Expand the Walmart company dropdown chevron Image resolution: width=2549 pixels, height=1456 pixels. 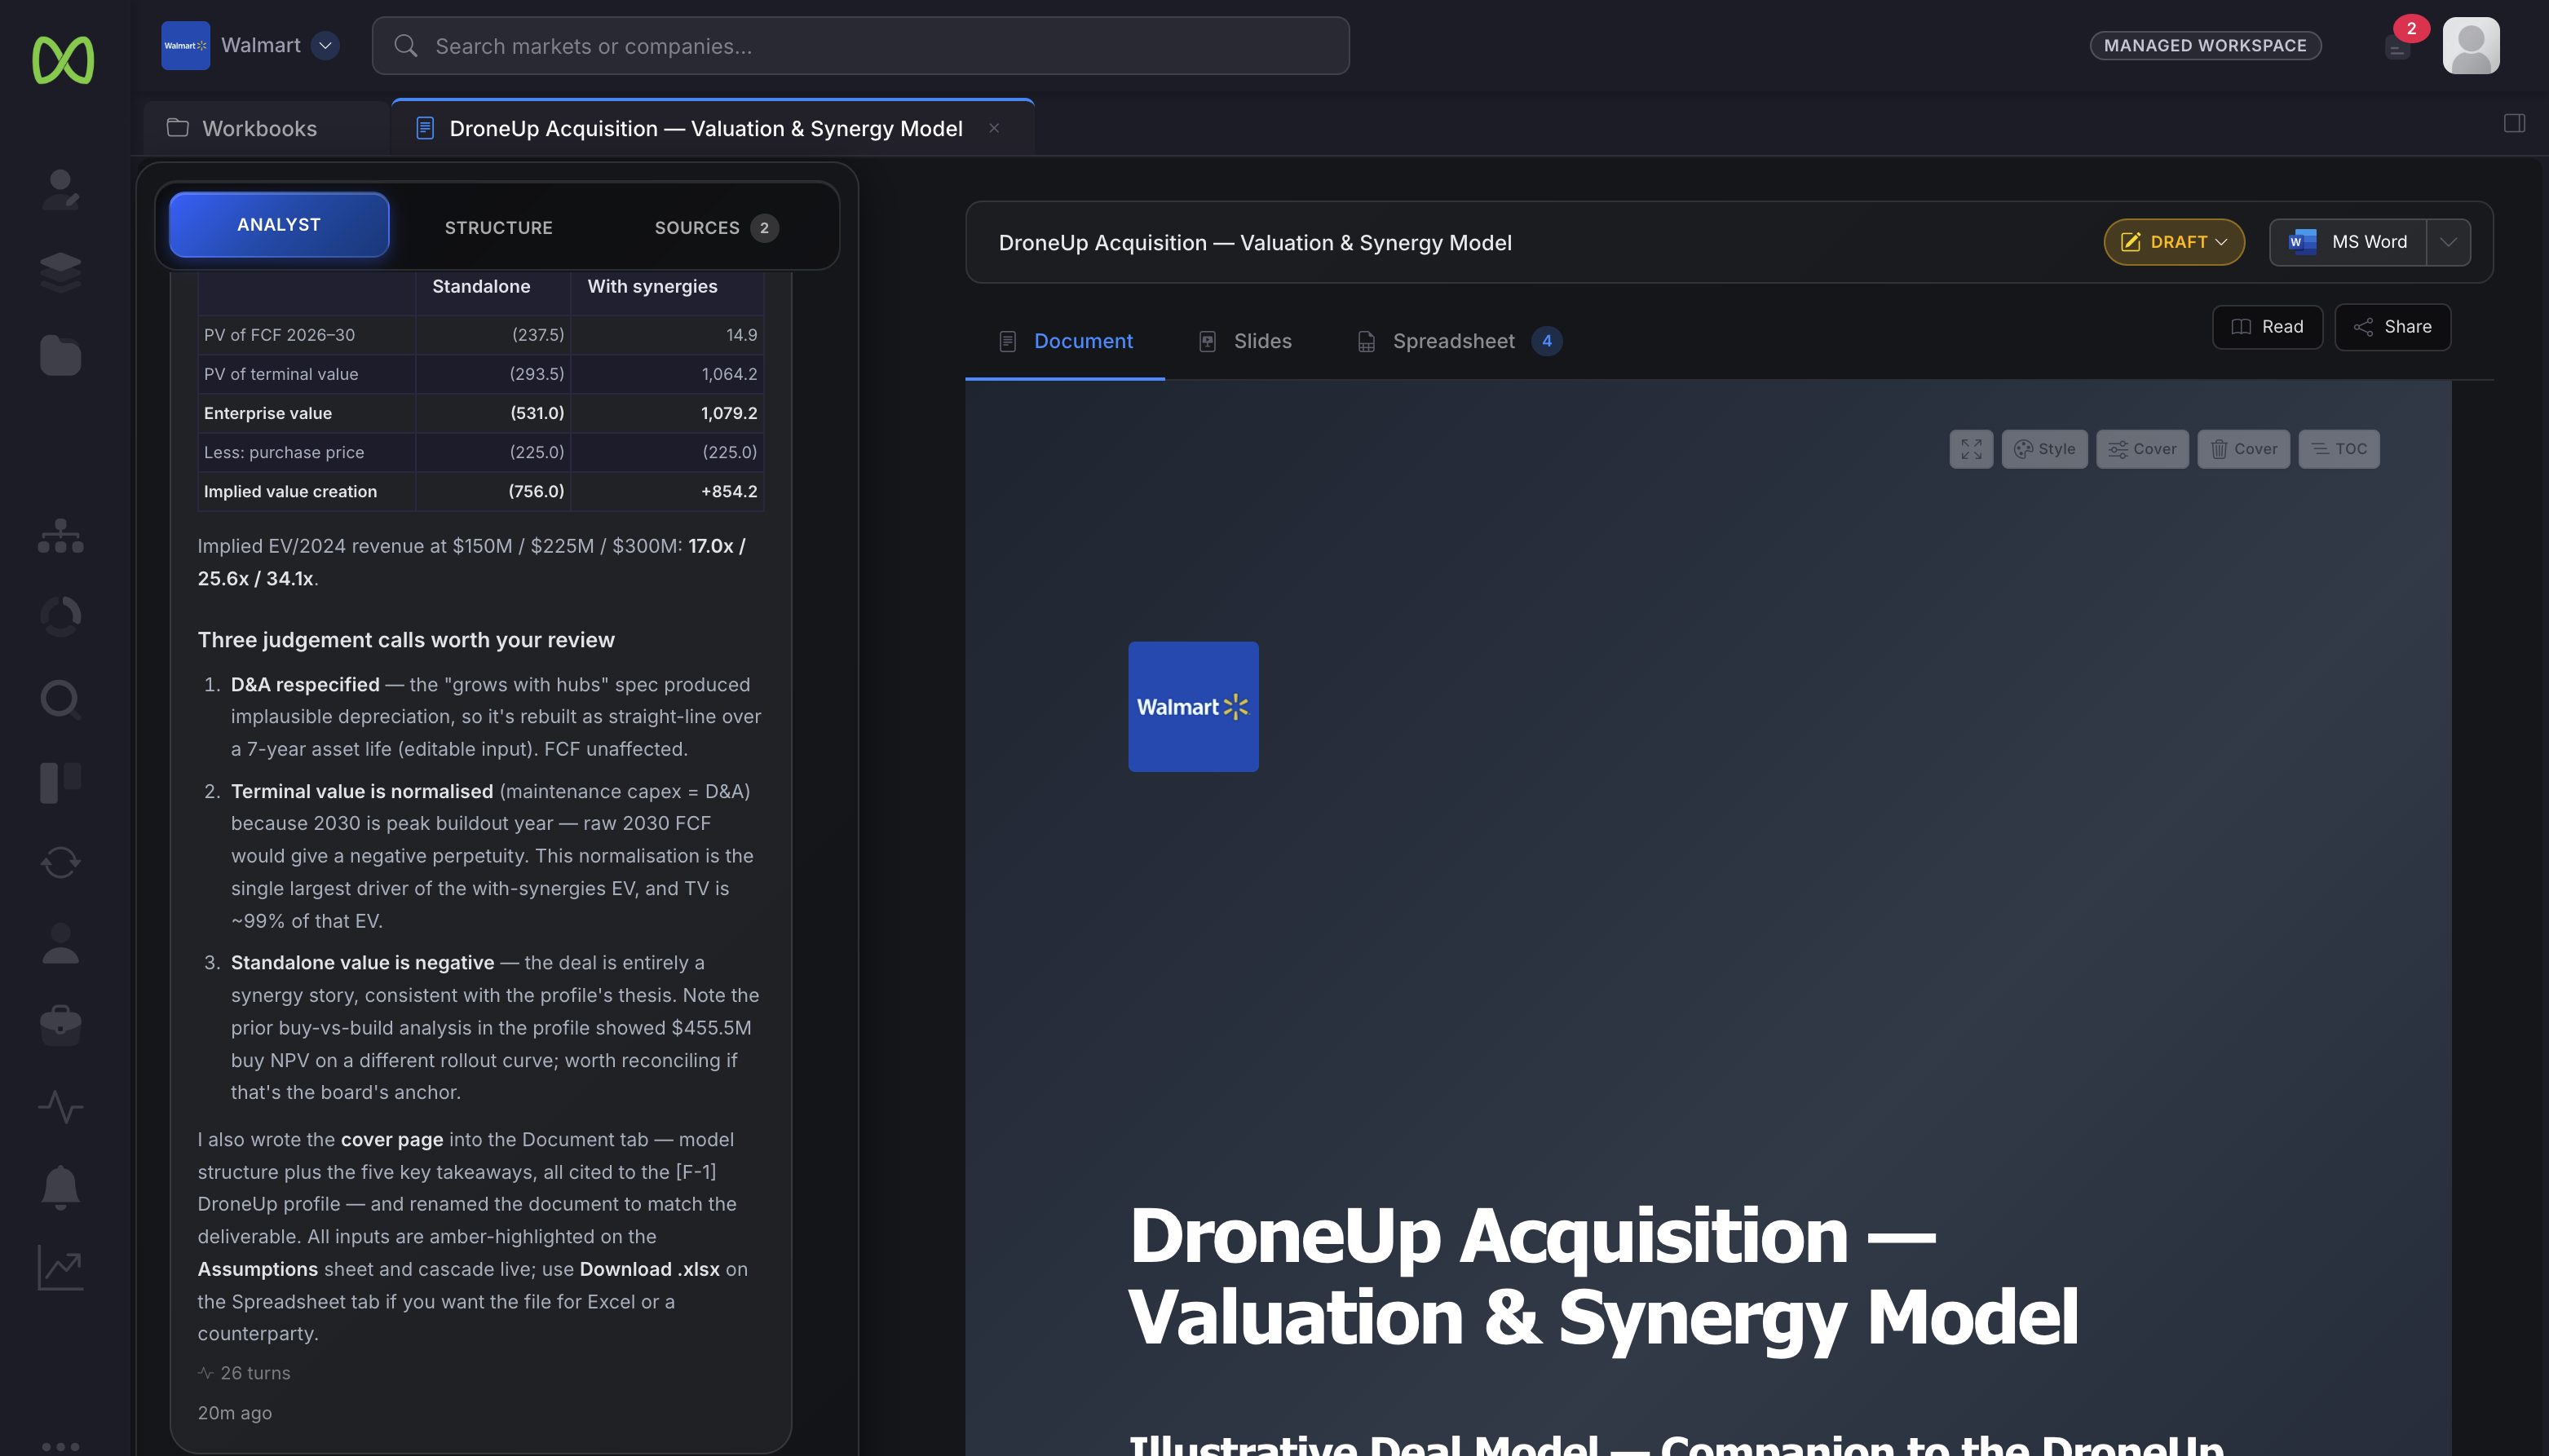tap(325, 45)
